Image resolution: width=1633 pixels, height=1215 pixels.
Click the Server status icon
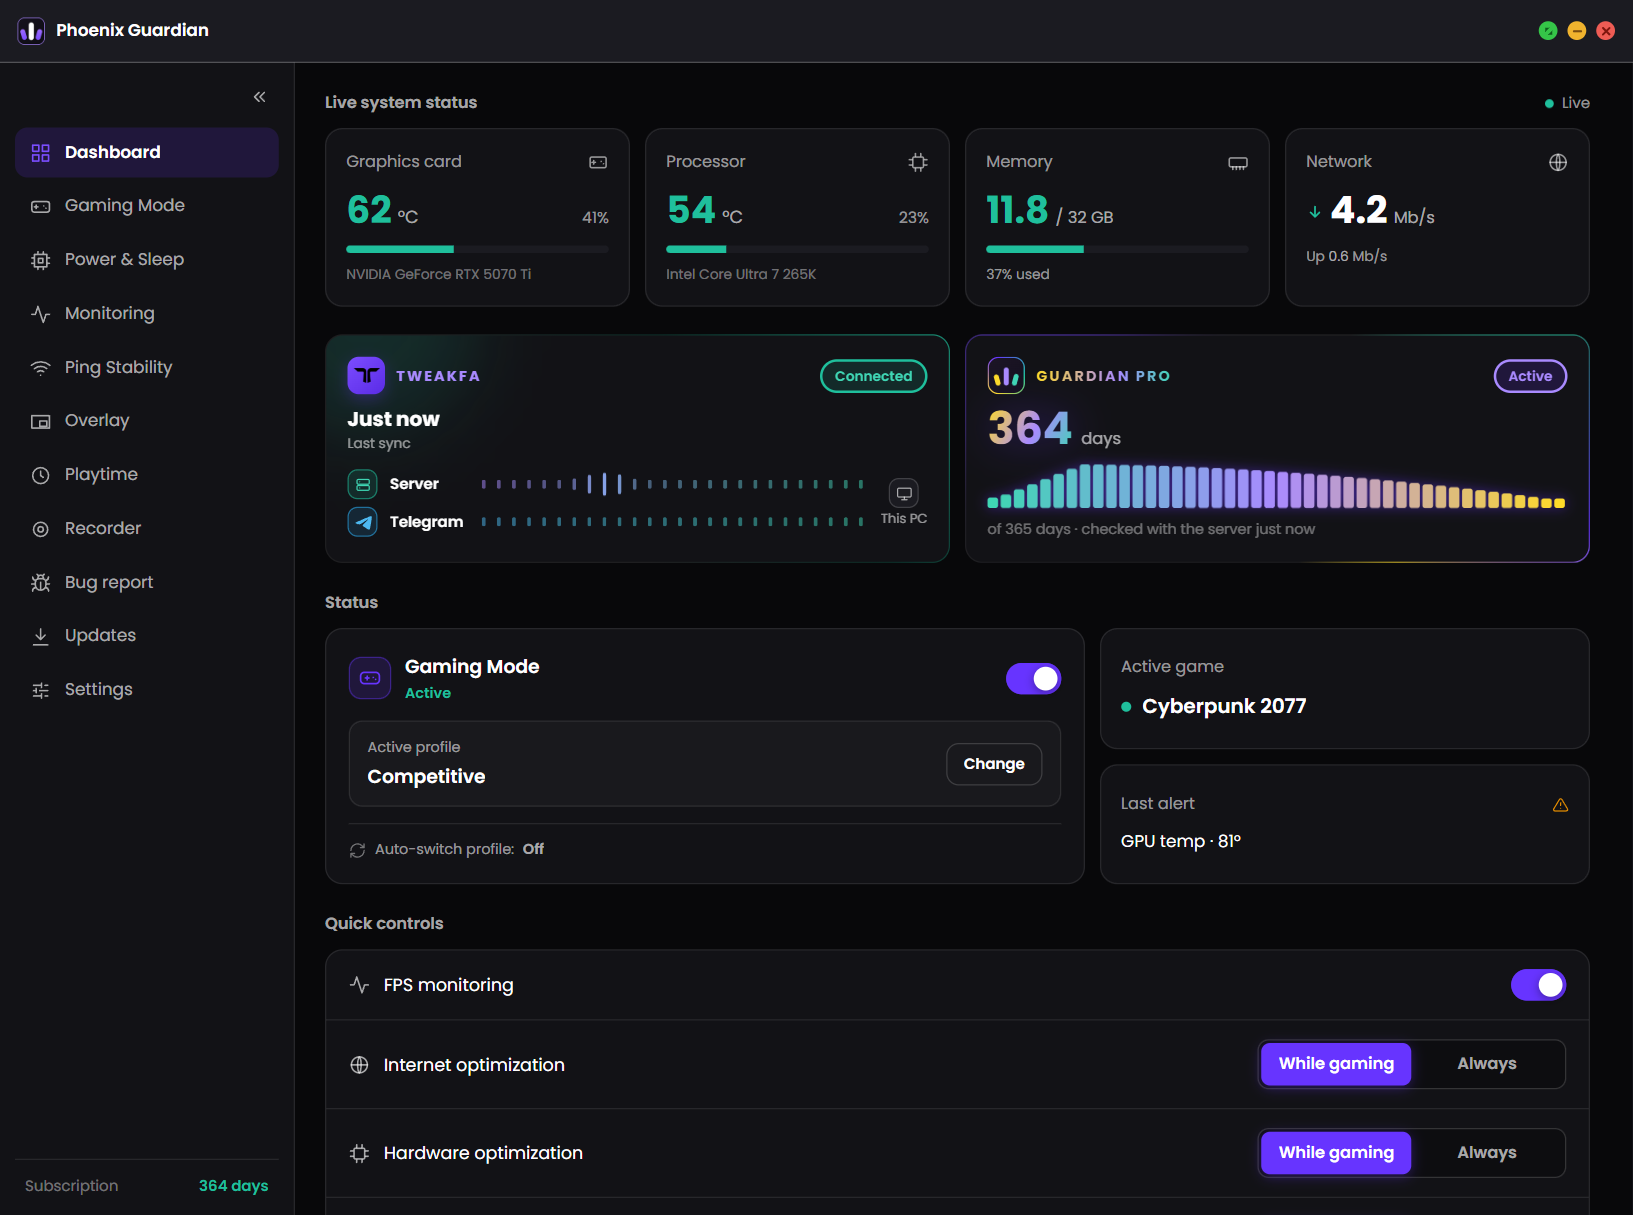[363, 484]
